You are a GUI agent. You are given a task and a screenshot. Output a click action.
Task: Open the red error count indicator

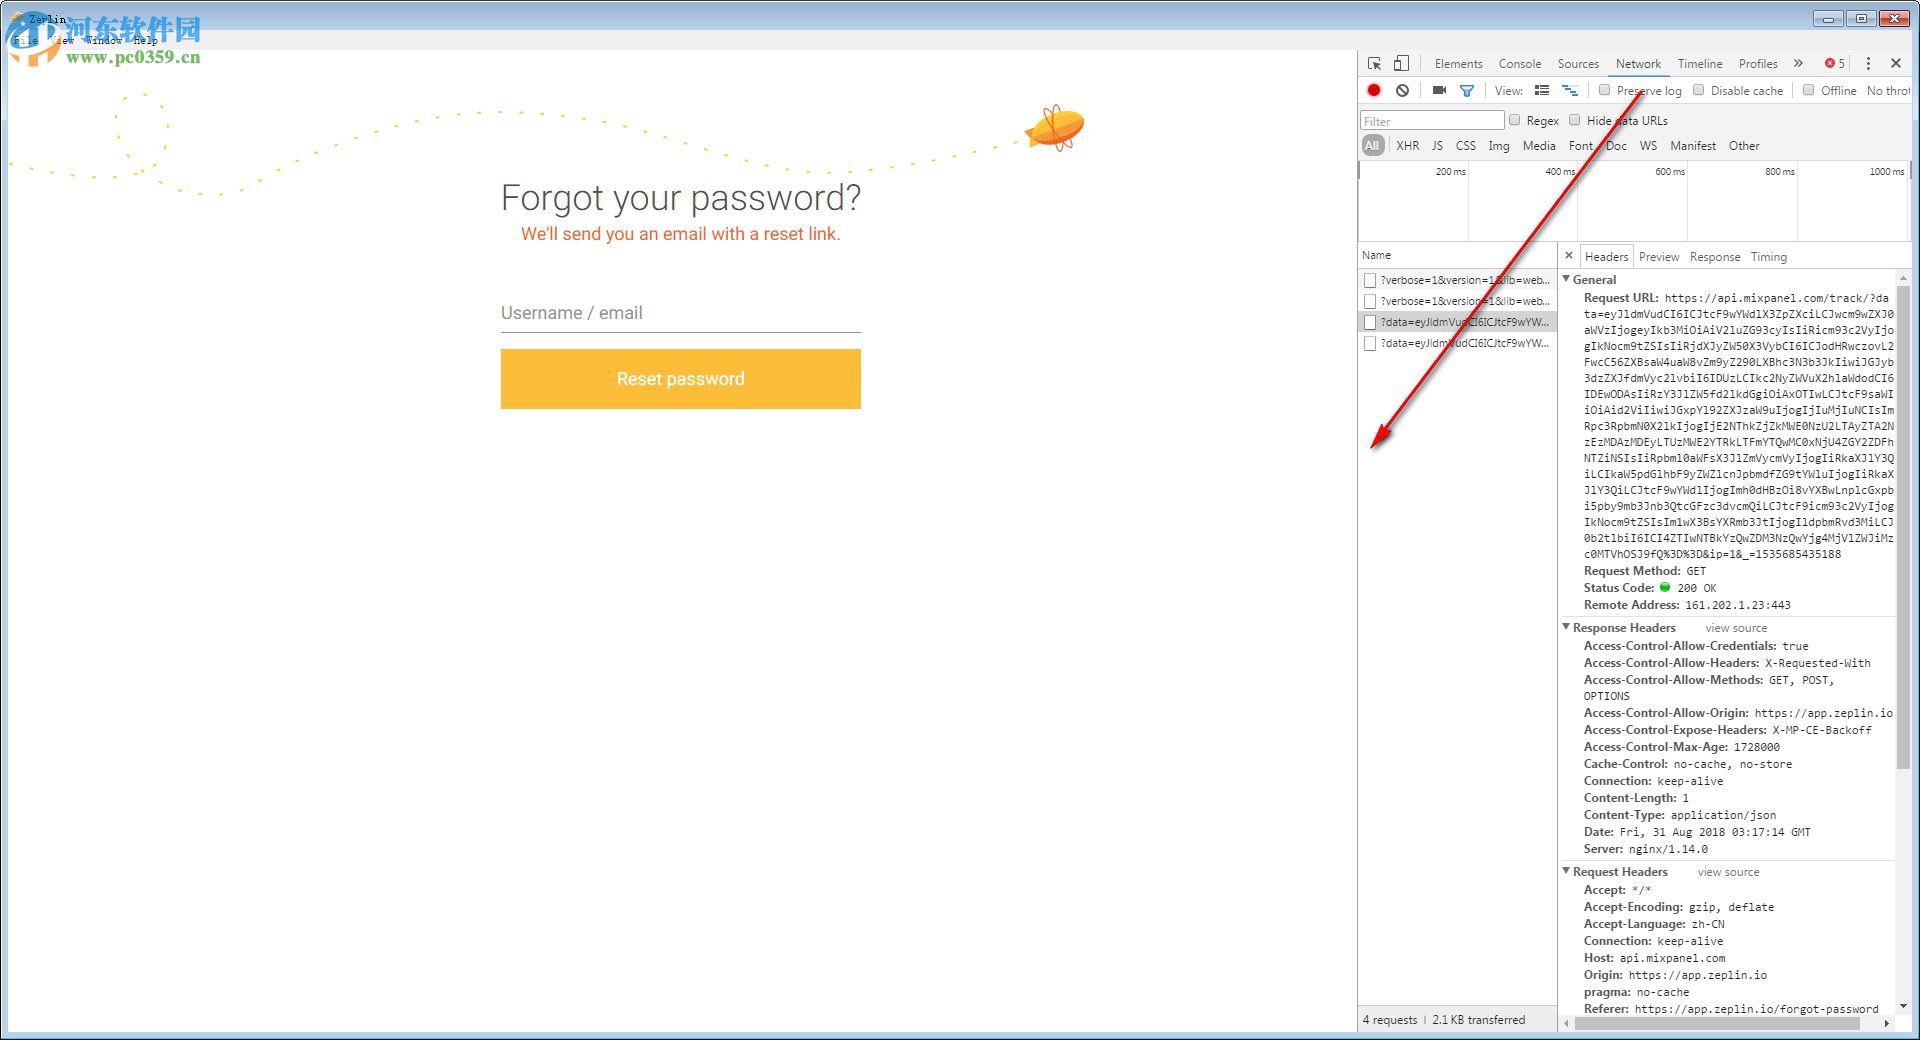1835,63
